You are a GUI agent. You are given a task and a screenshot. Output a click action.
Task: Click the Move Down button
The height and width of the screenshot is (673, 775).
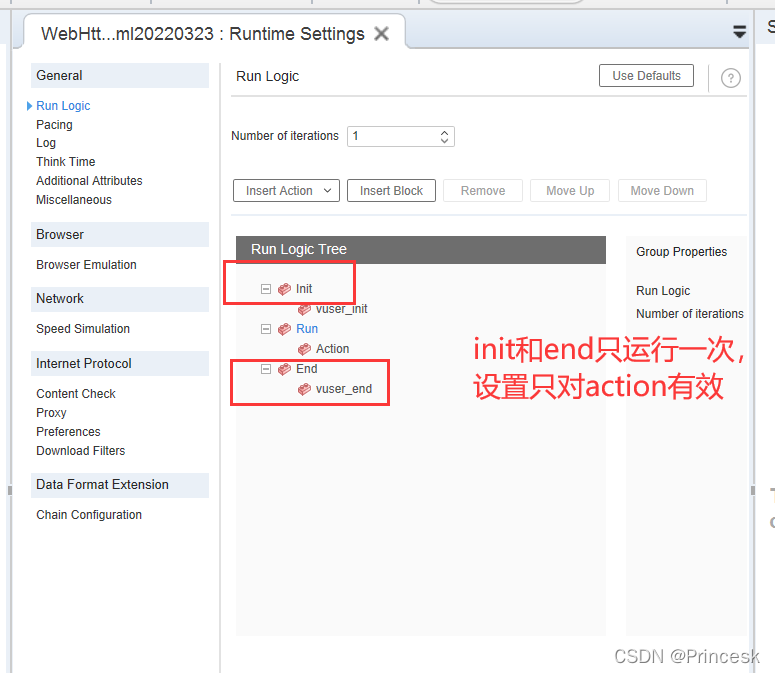point(662,191)
